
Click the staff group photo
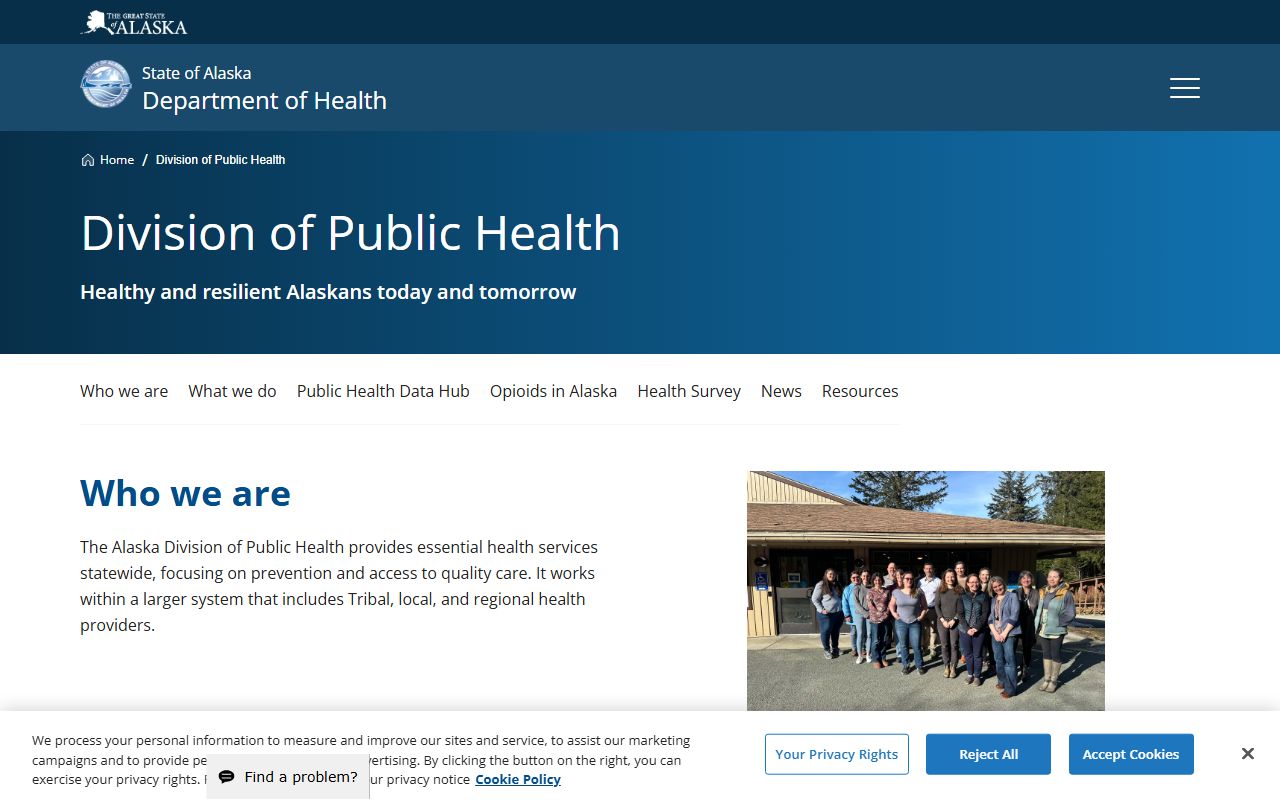coord(926,591)
